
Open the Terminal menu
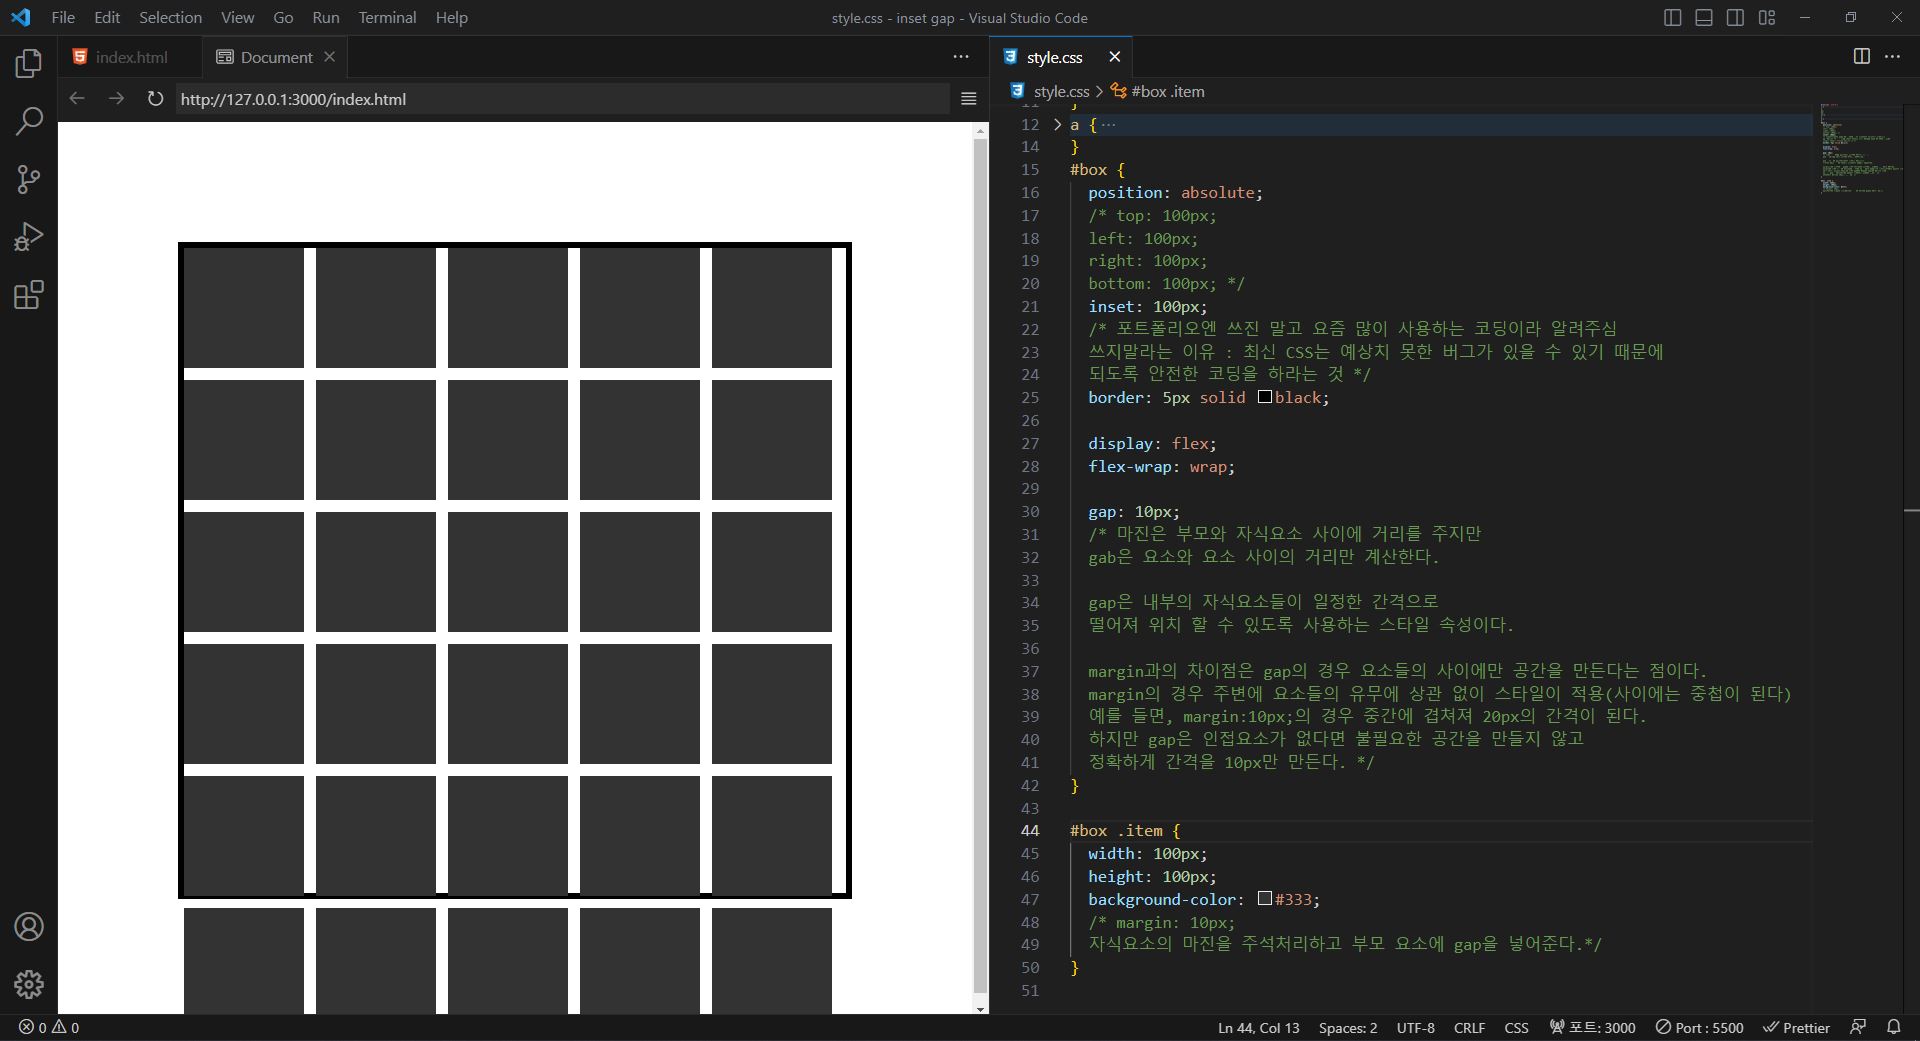point(387,18)
